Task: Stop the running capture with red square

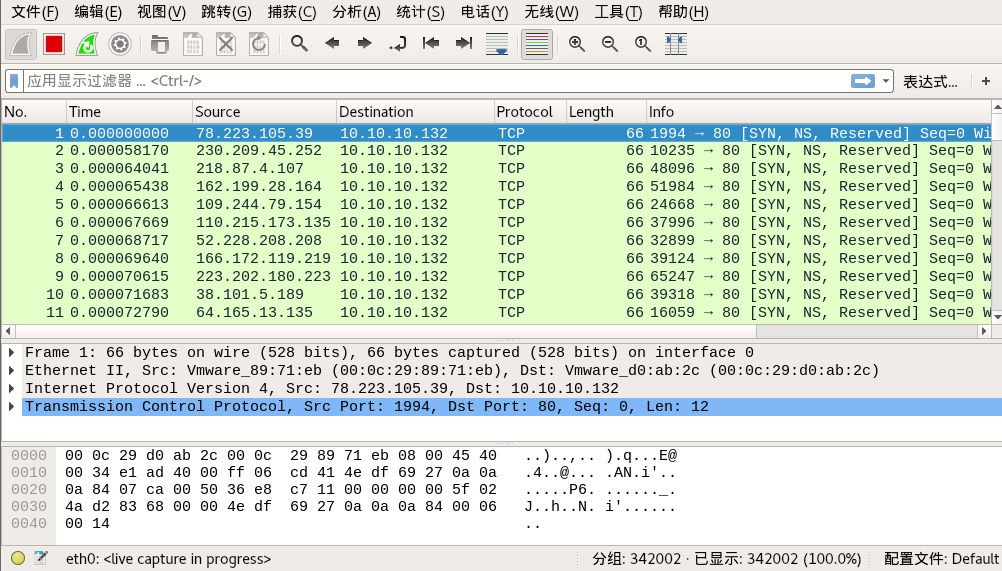Action: (54, 44)
